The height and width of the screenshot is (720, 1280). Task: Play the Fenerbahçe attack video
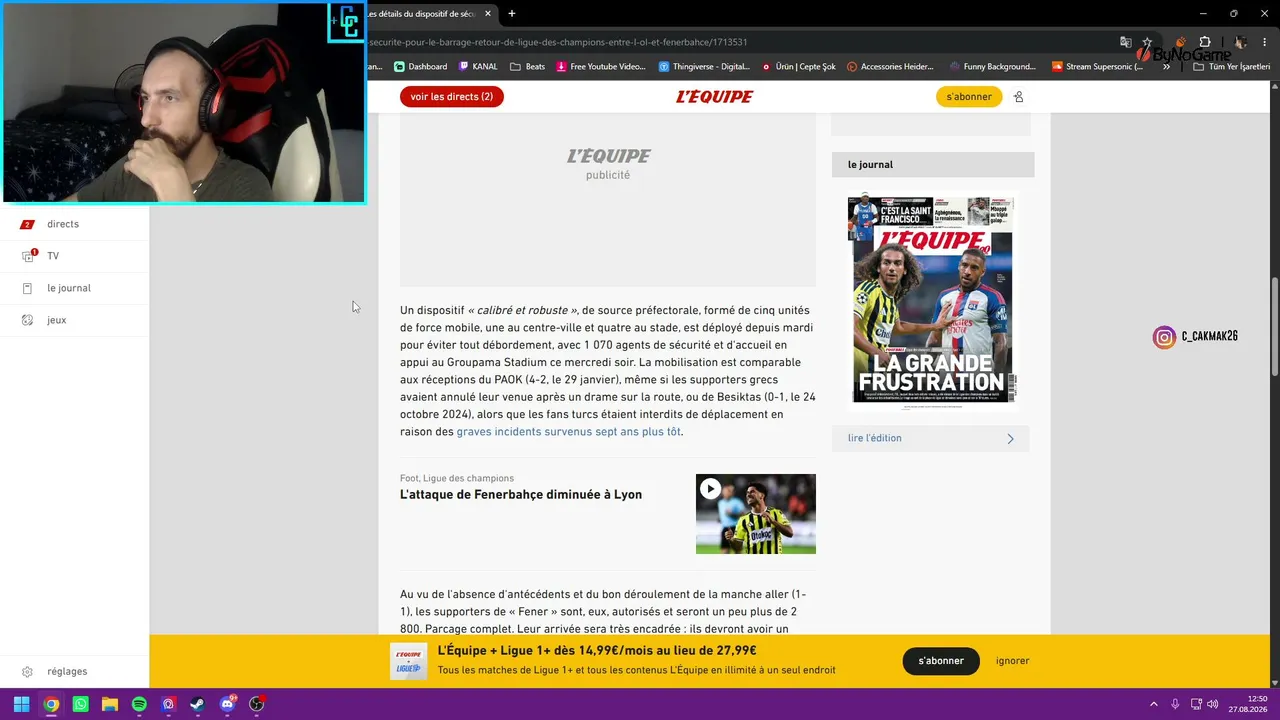tap(710, 489)
